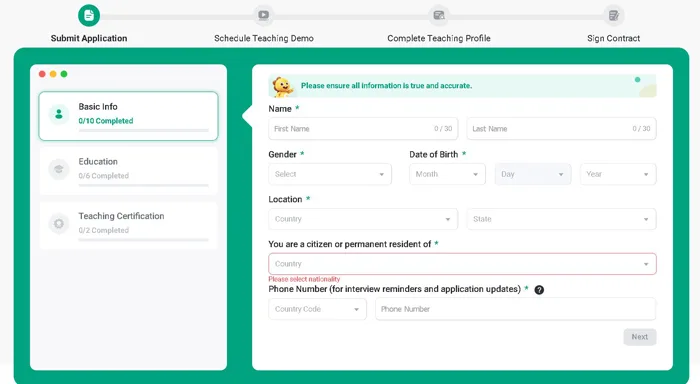Click the green window dot in the sidebar

pos(64,74)
